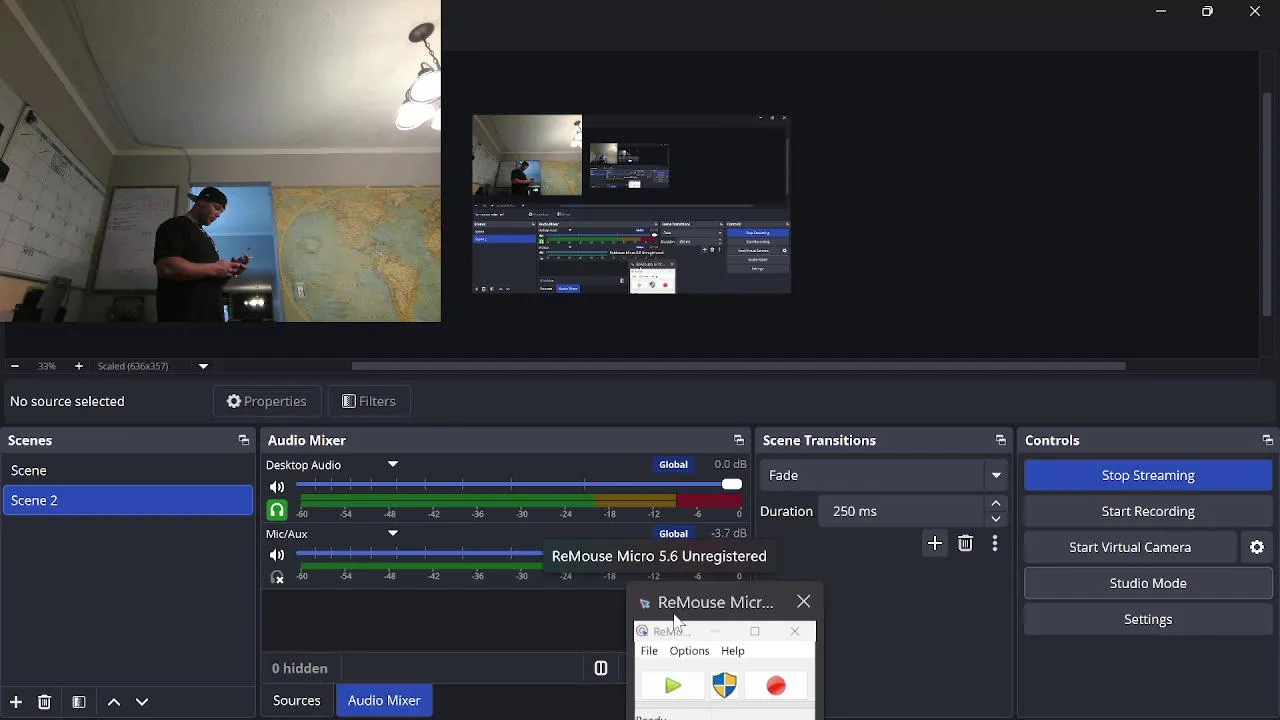1280x720 pixels.
Task: Increase transition duration with up arrow
Action: (996, 504)
